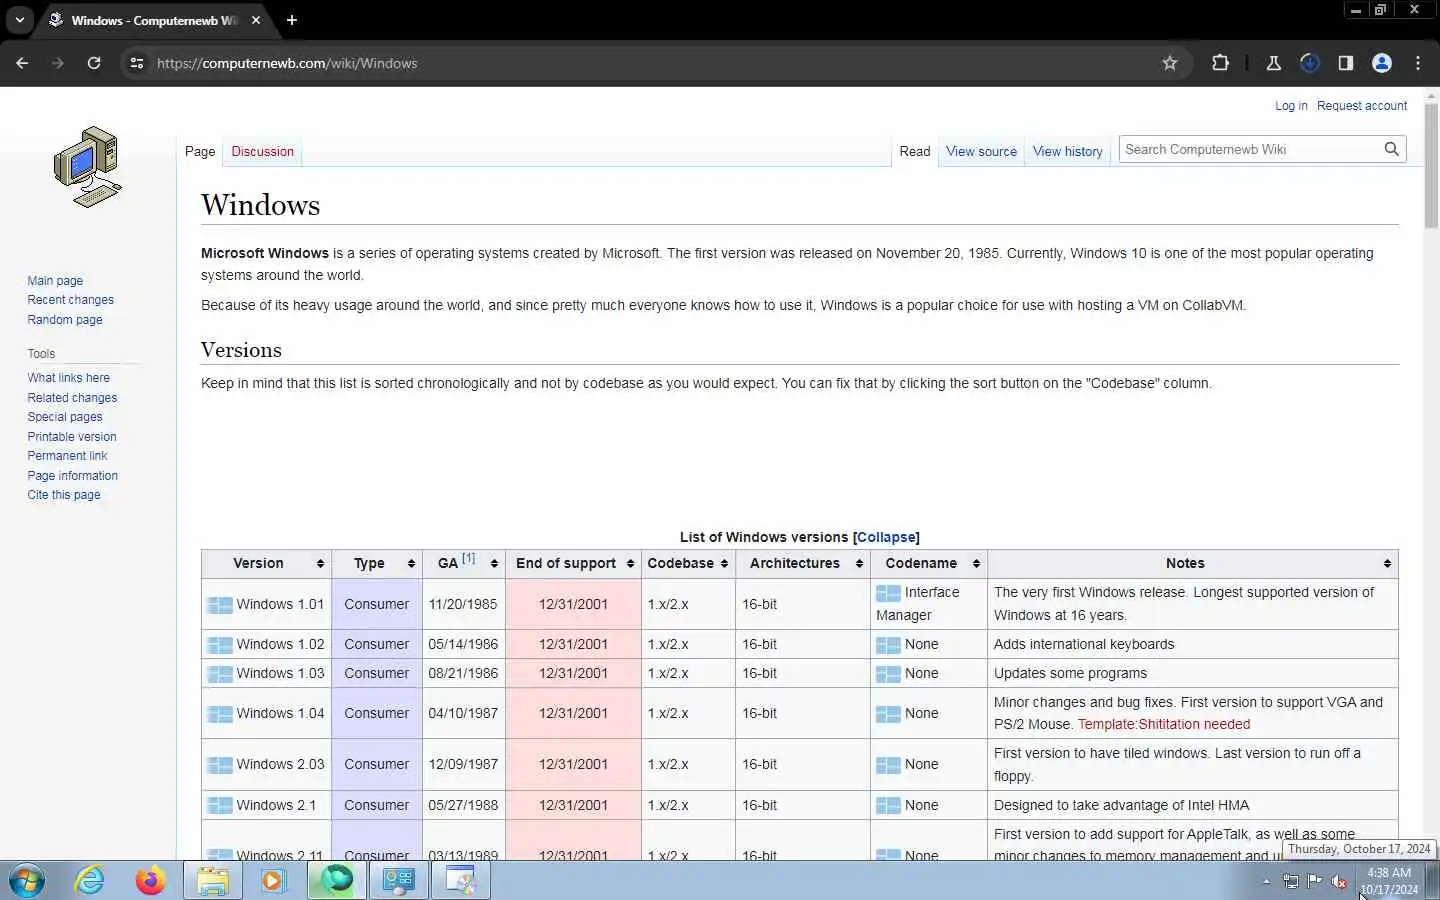Image resolution: width=1440 pixels, height=900 pixels.
Task: Open the Page tab
Action: point(200,151)
